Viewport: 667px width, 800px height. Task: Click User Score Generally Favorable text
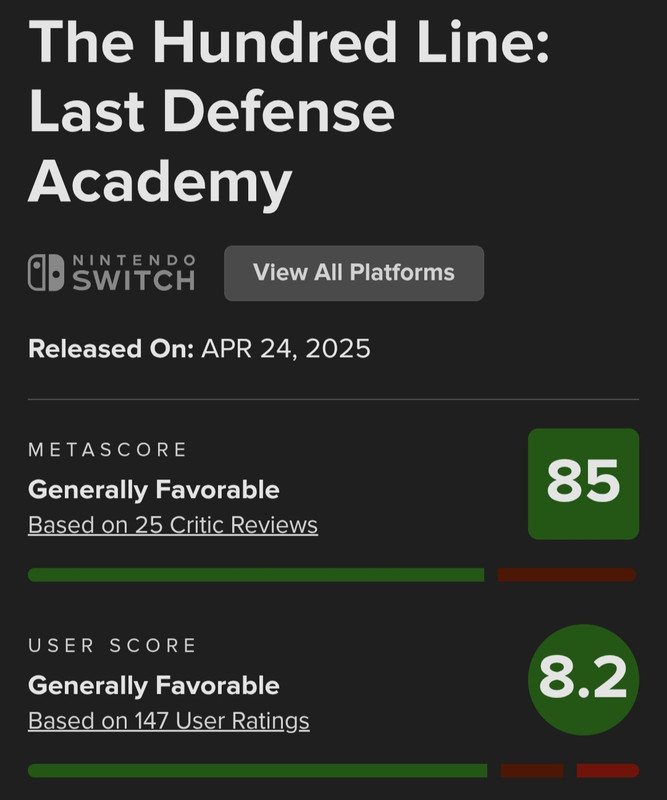coord(154,686)
